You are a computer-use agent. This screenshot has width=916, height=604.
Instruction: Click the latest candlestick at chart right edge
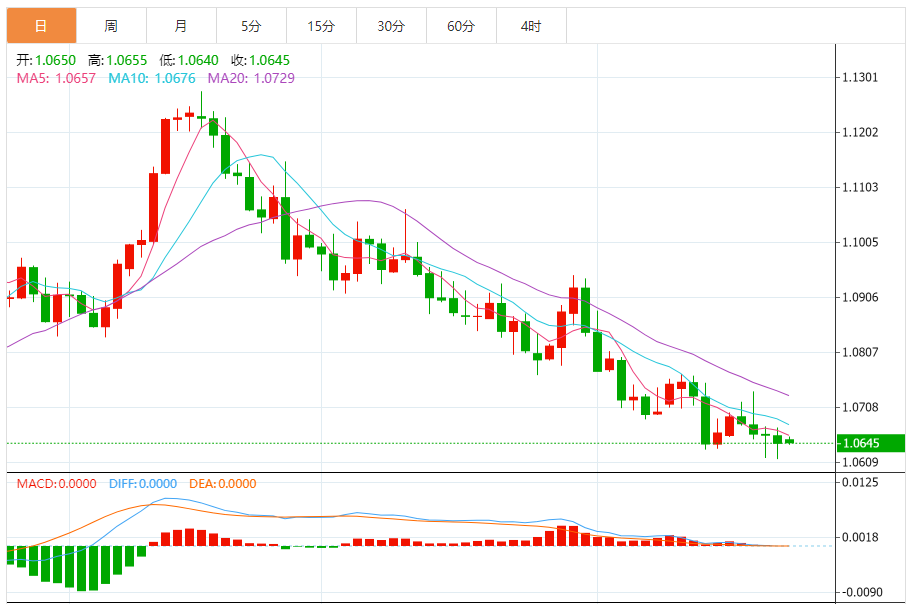789,442
